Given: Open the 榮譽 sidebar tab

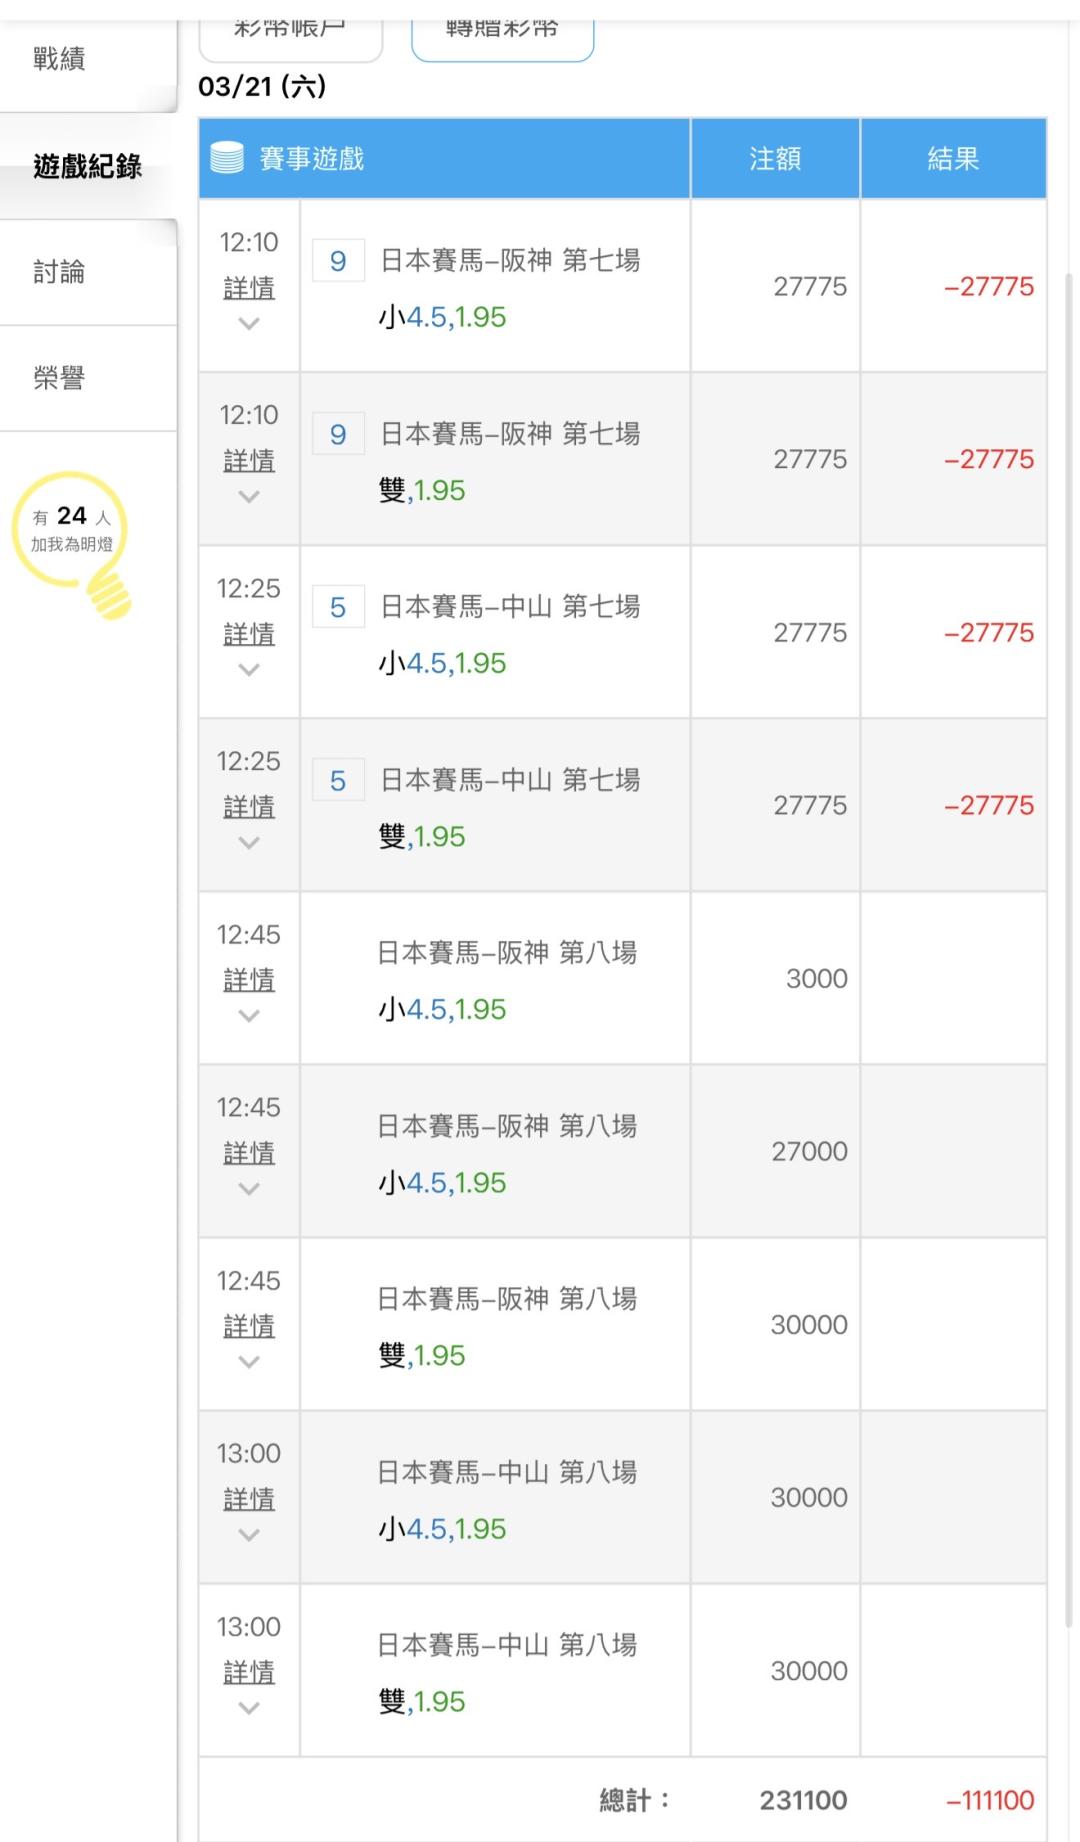Looking at the screenshot, I should coord(60,378).
